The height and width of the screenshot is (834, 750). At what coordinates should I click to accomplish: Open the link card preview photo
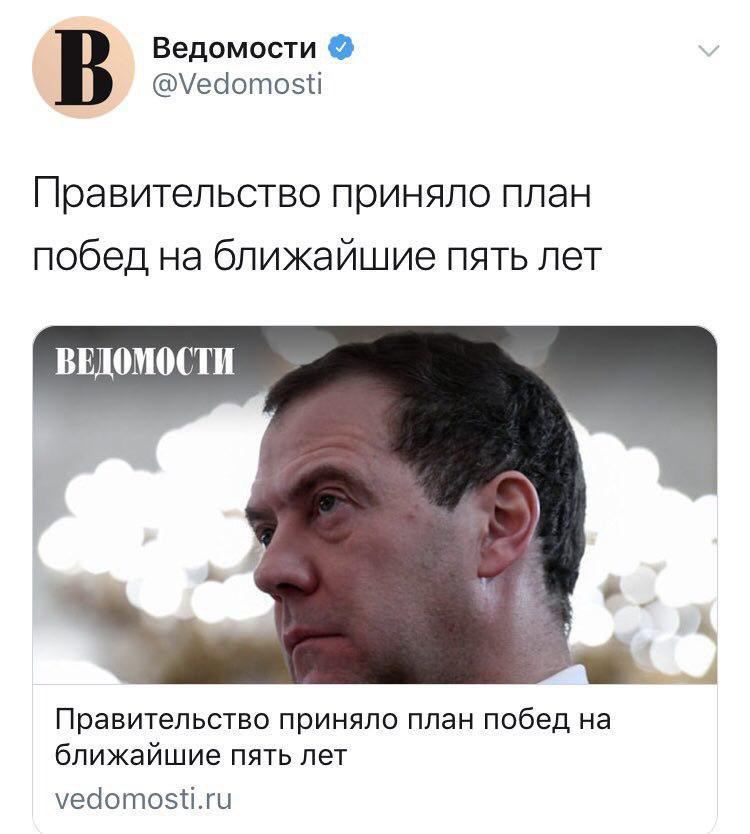[x=375, y=505]
